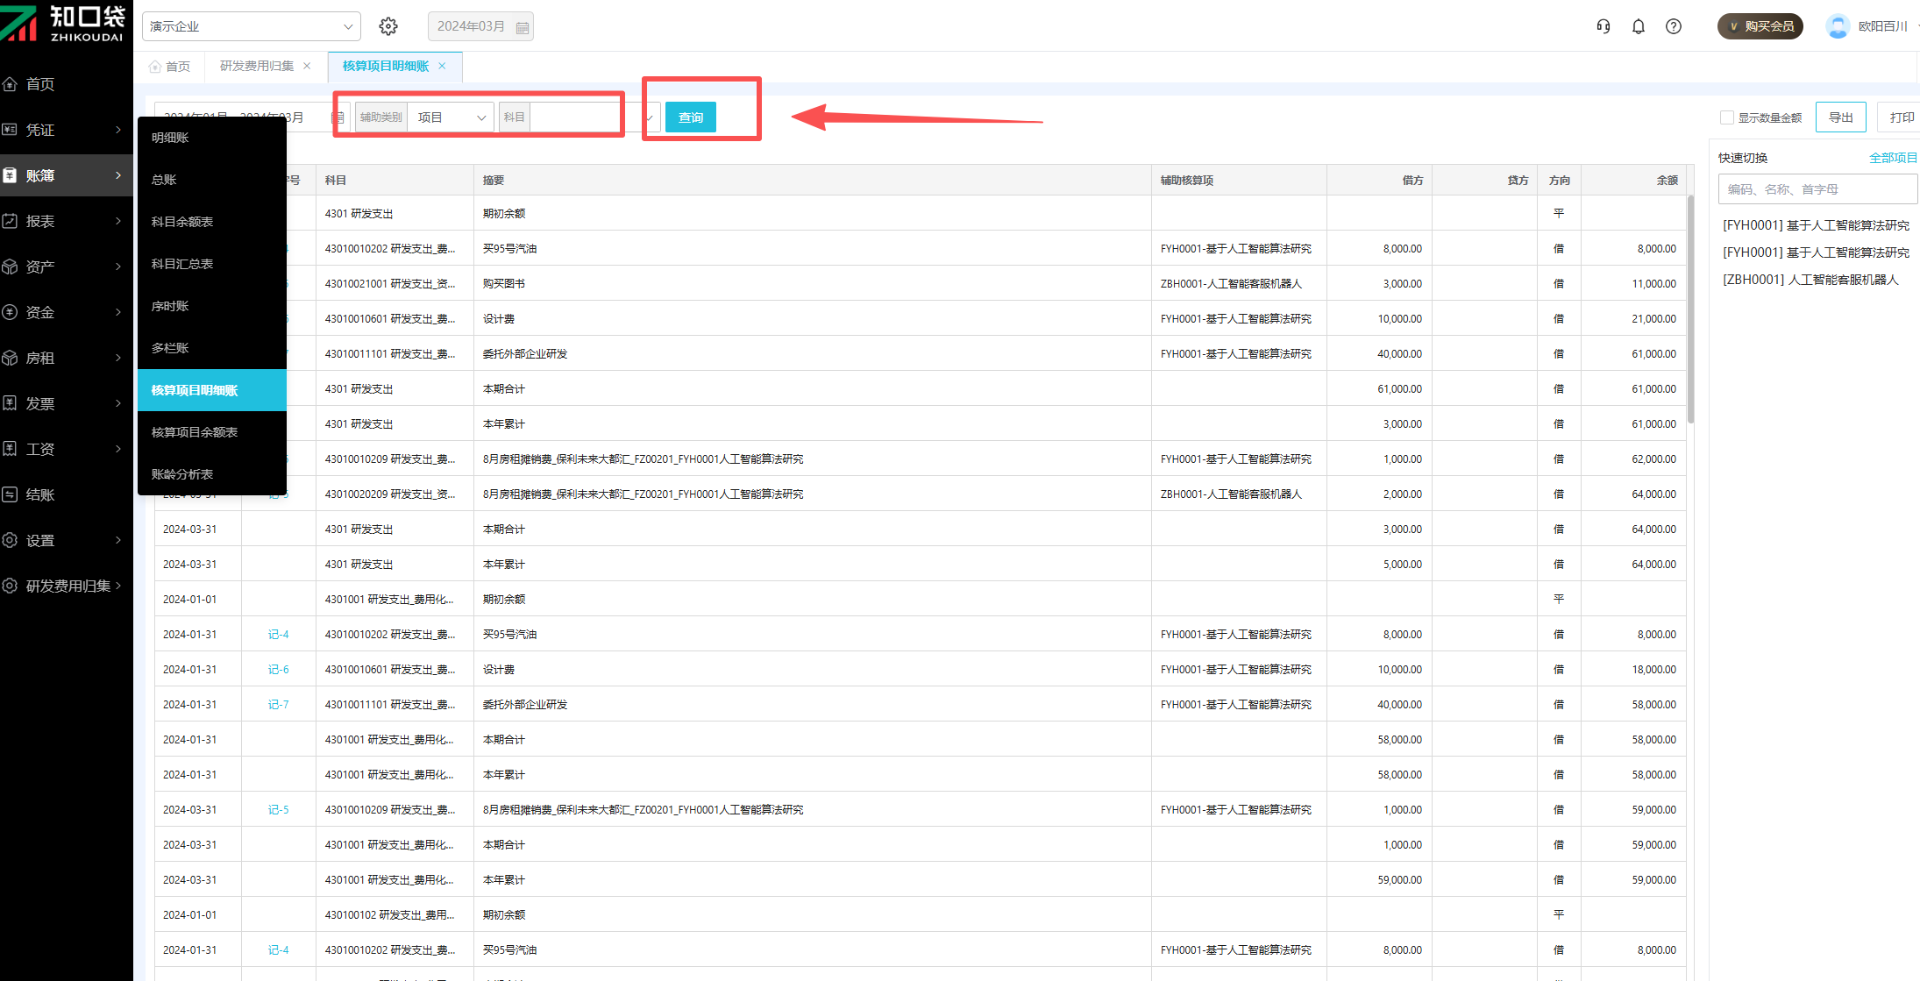
Task: Open the 2024年03月 period picker
Action: tap(480, 26)
